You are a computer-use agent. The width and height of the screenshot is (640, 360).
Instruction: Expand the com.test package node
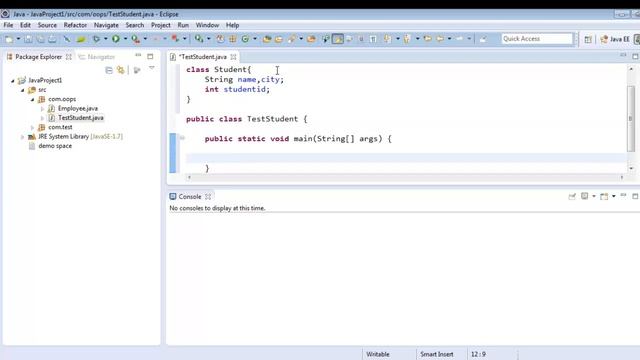point(33,128)
